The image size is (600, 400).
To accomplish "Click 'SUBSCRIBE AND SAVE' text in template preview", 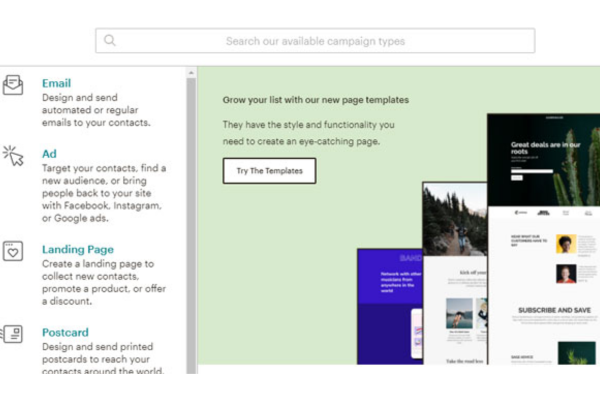I will (554, 310).
